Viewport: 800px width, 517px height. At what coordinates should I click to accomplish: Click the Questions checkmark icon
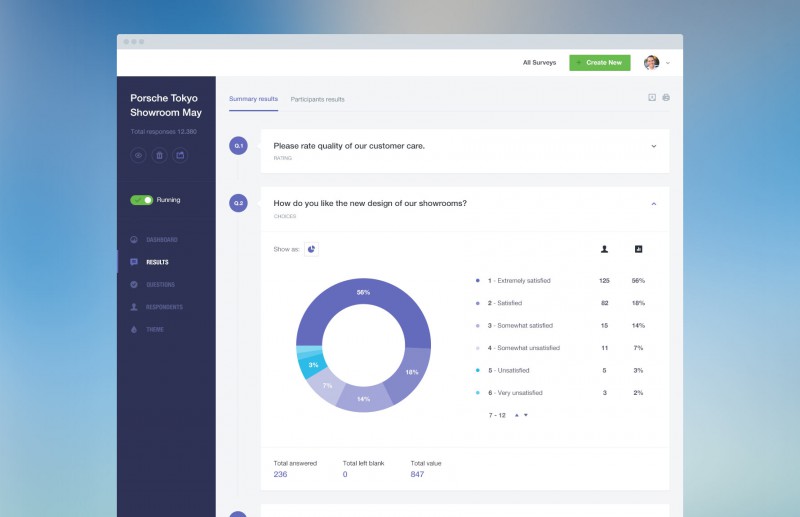tap(134, 284)
